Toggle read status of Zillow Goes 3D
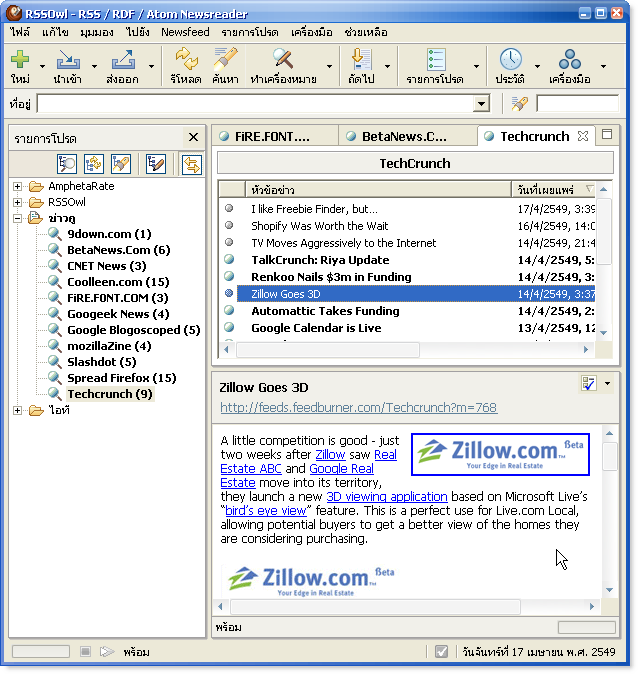638x674 pixels. tap(229, 294)
